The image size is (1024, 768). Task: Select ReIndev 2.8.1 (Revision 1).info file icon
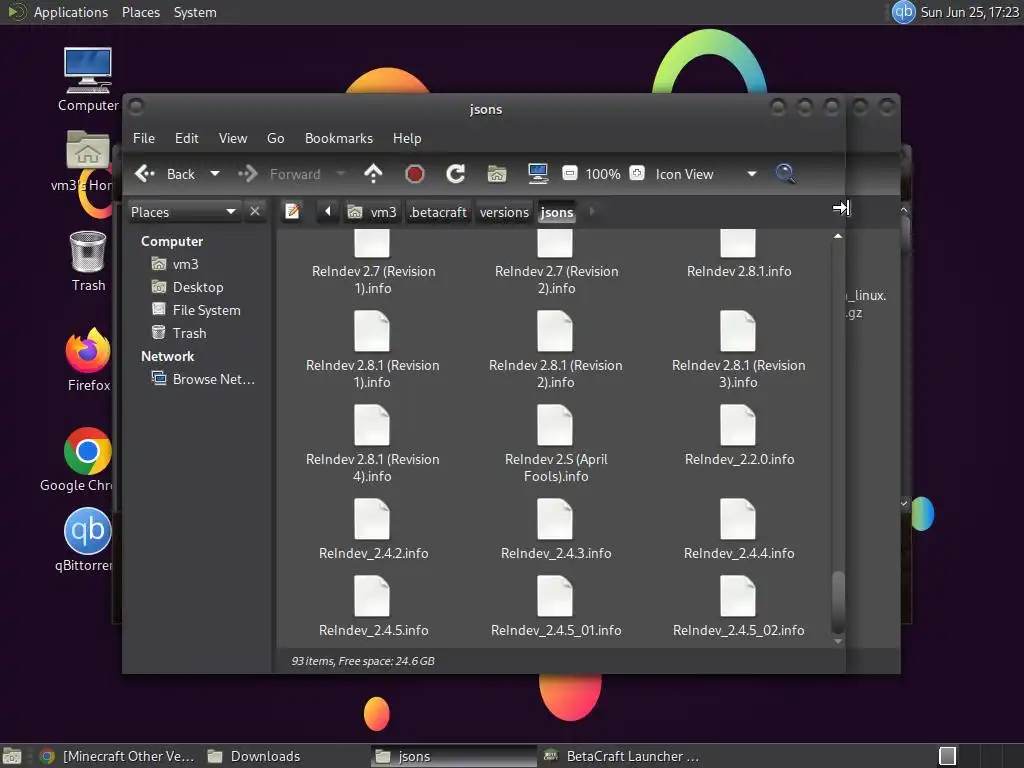click(x=372, y=331)
